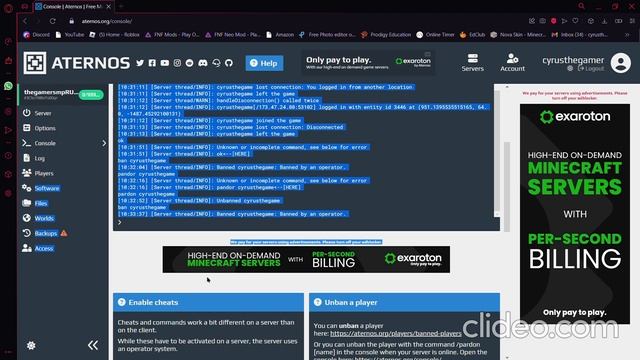Select Console in the sidebar
Image resolution: width=640 pixels, height=360 pixels.
[40, 143]
